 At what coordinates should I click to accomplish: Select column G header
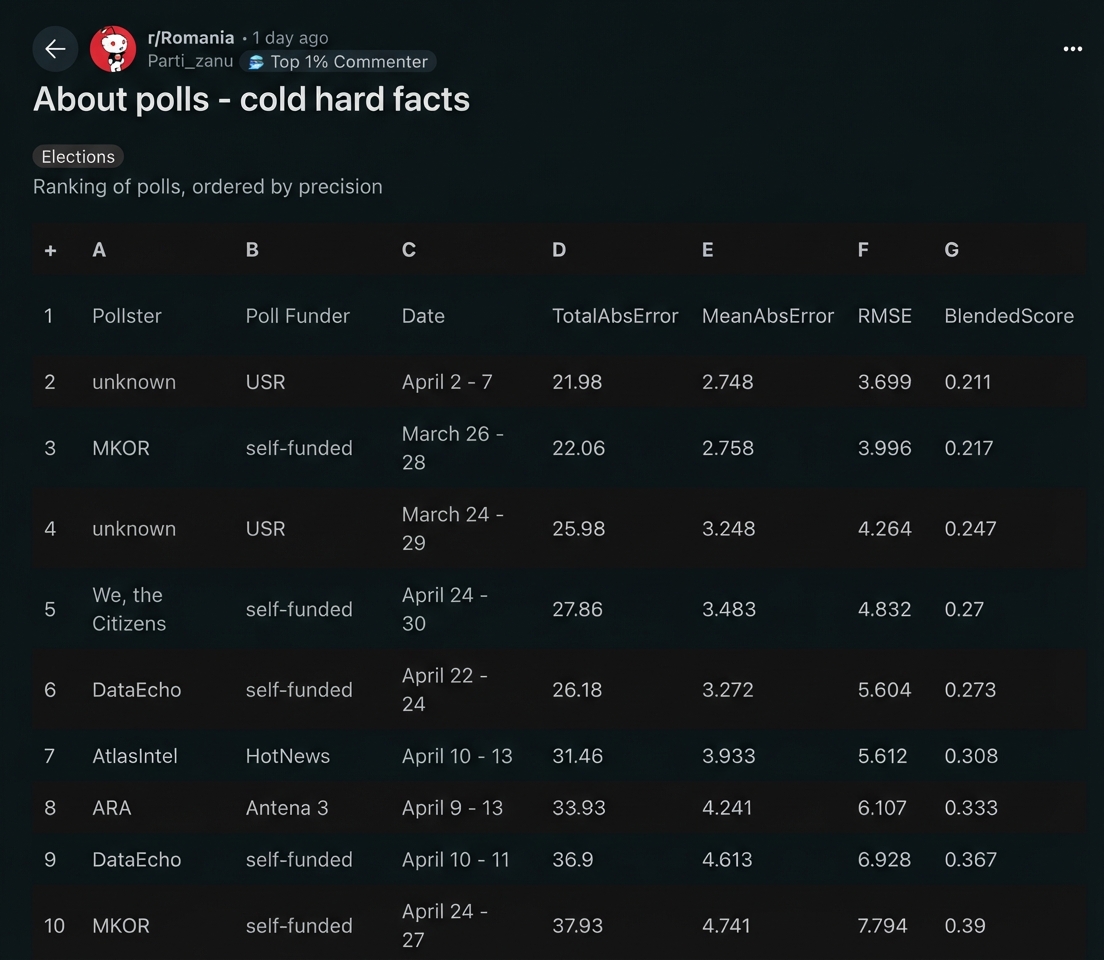click(951, 250)
